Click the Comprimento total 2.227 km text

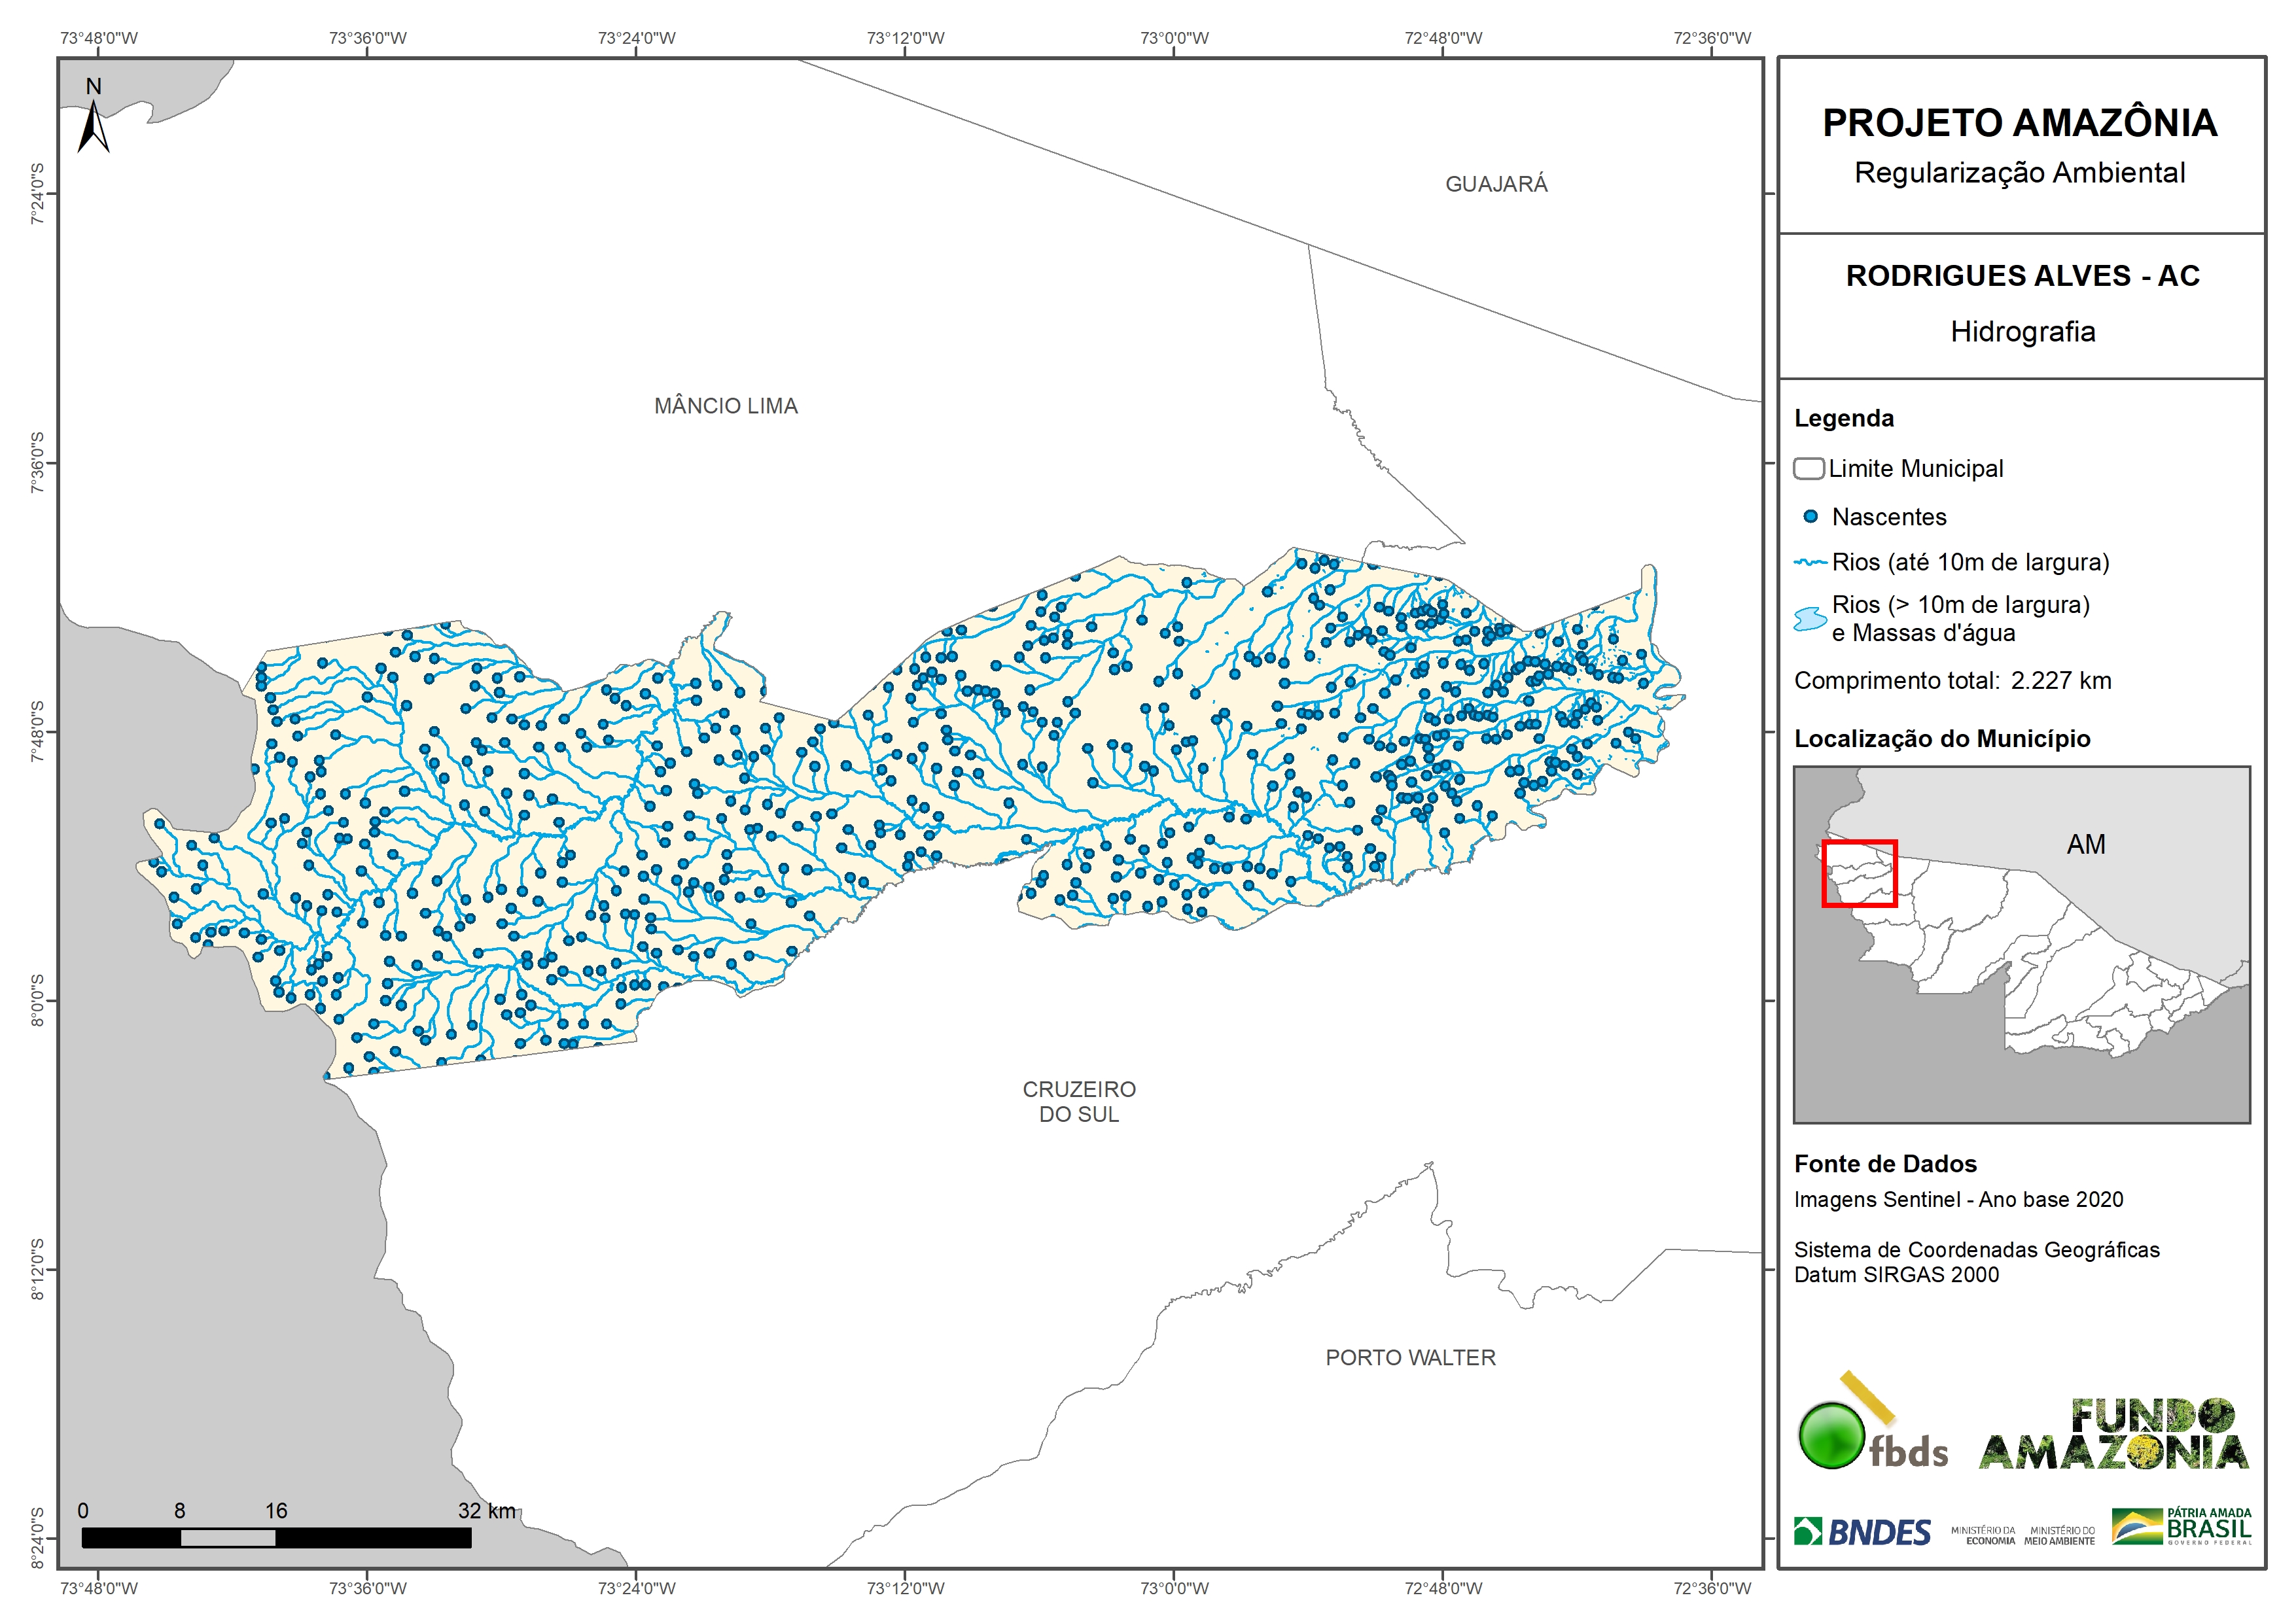click(1952, 681)
